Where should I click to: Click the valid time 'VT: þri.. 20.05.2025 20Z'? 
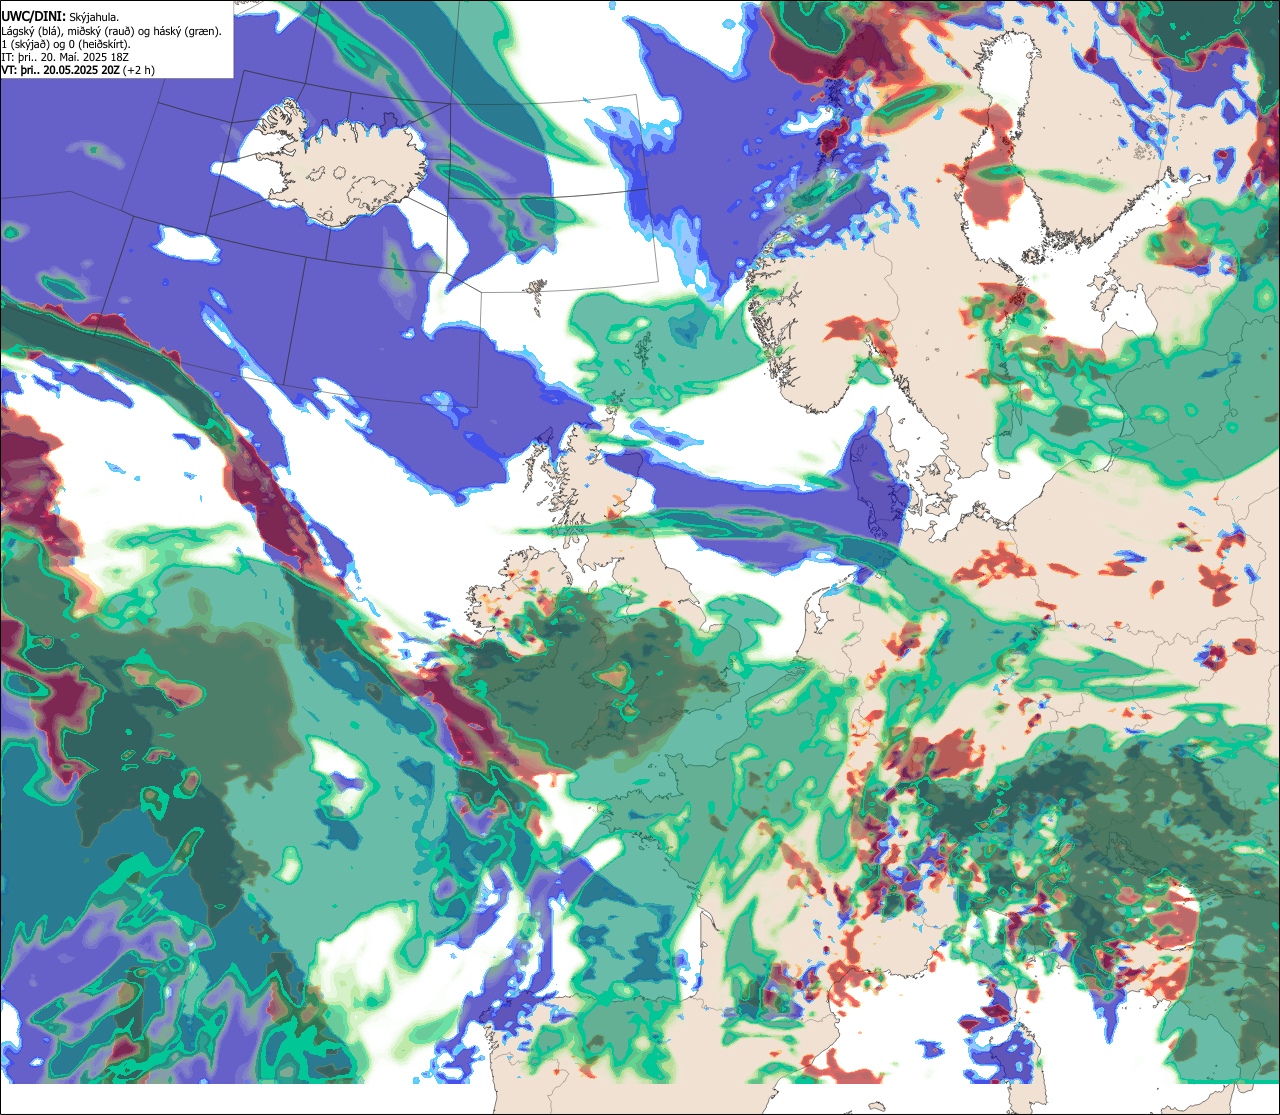tap(61, 70)
